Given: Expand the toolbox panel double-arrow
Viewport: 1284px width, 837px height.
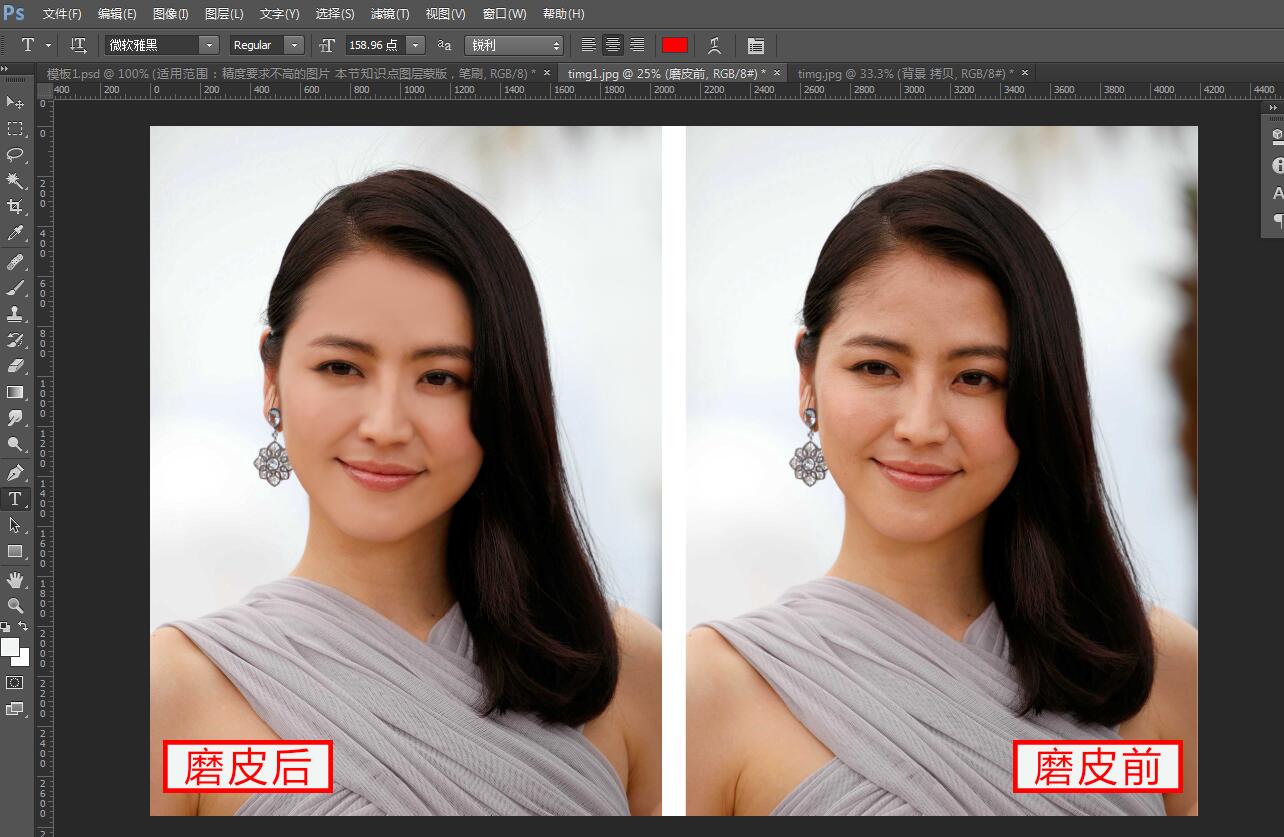Looking at the screenshot, I should (6, 68).
